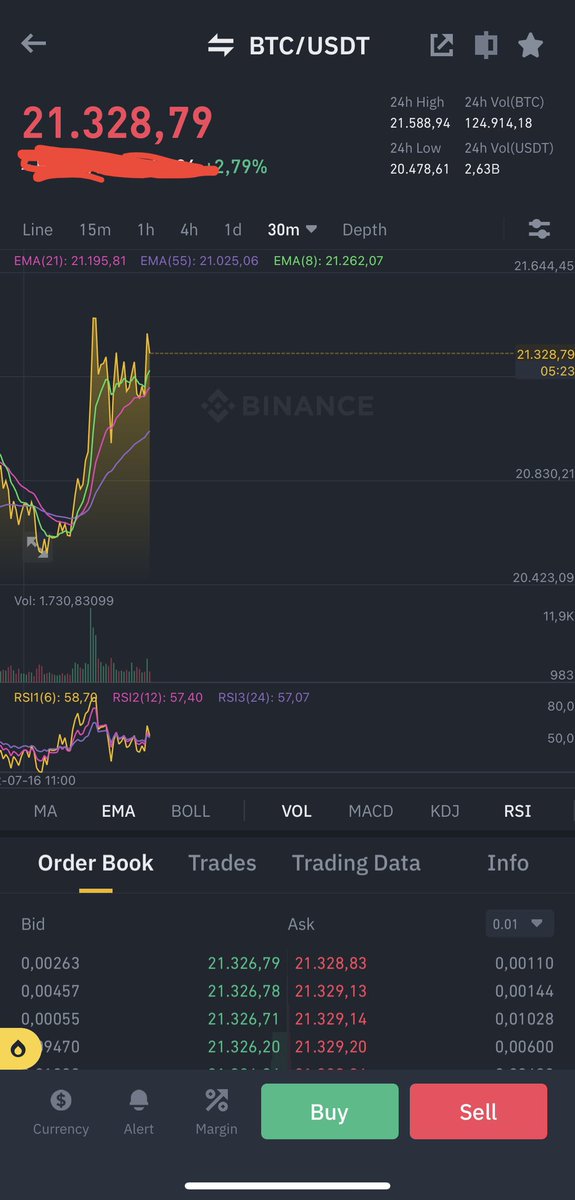Image resolution: width=575 pixels, height=1200 pixels.
Task: Toggle the EMA indicator
Action: (118, 811)
